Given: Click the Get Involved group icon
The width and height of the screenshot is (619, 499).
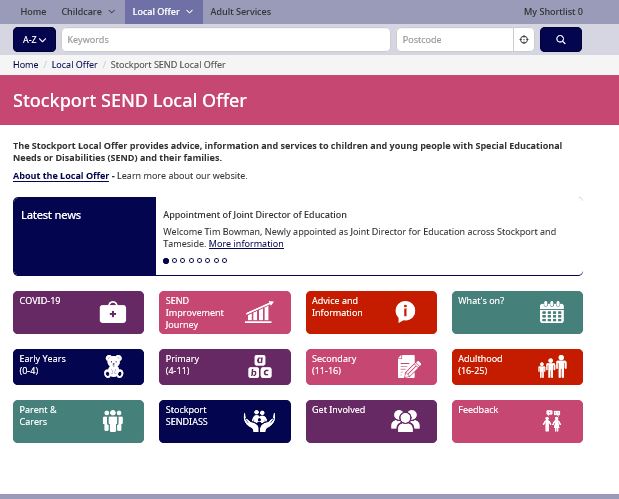Looking at the screenshot, I should click(x=405, y=421).
